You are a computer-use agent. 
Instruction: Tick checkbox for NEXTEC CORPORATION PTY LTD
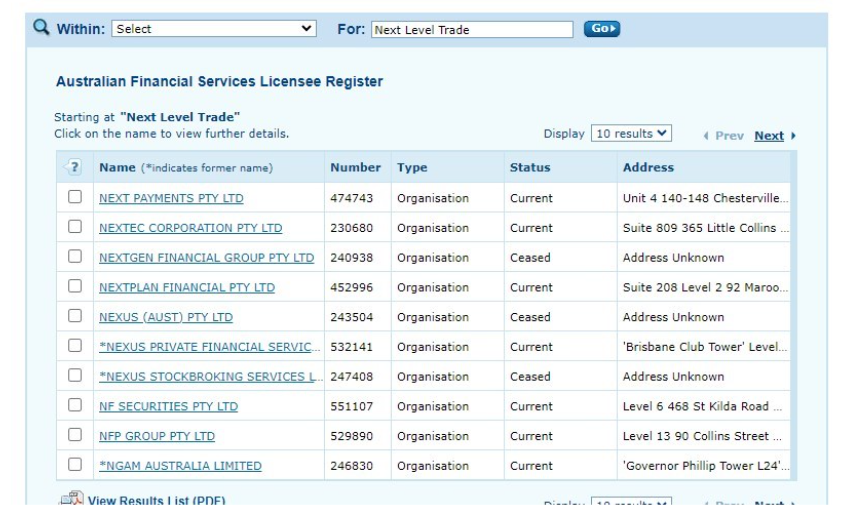click(x=75, y=227)
